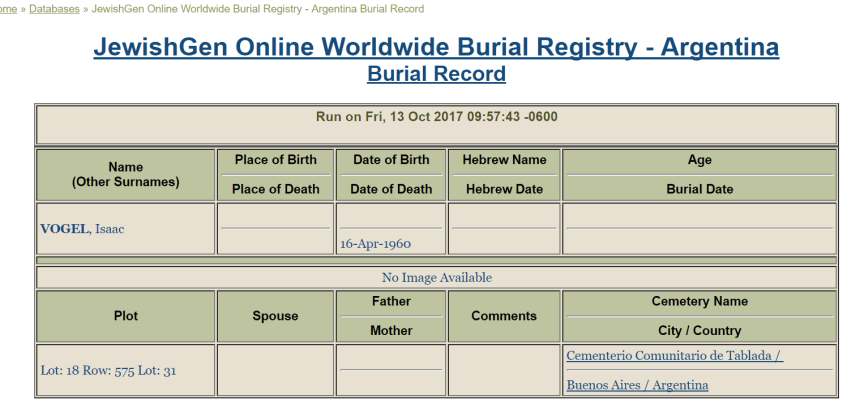This screenshot has width=847, height=408.
Task: Click the Cemetery Name header label
Action: click(699, 301)
